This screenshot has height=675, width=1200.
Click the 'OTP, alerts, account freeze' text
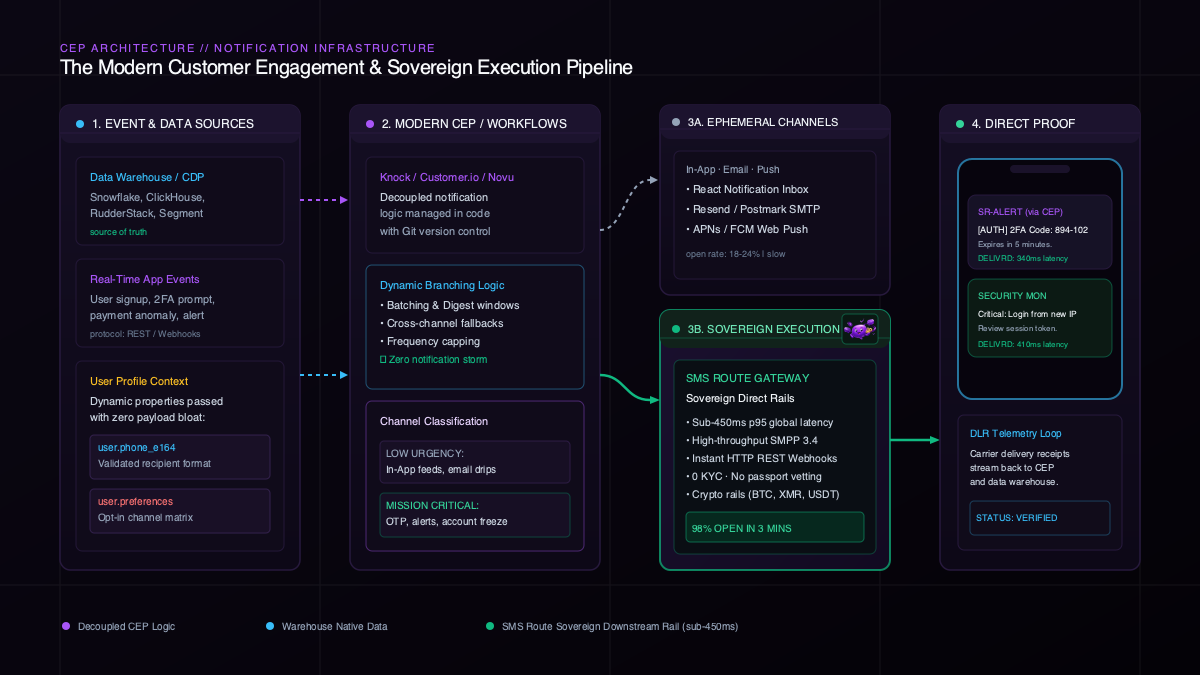(x=446, y=521)
